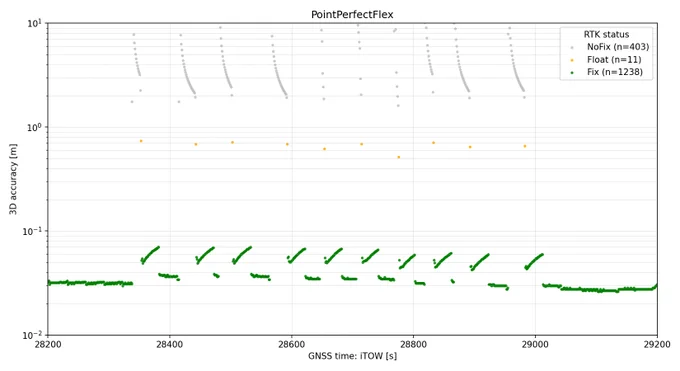Click the 29000 x-axis tick label
This screenshot has width=680, height=371.
click(535, 345)
